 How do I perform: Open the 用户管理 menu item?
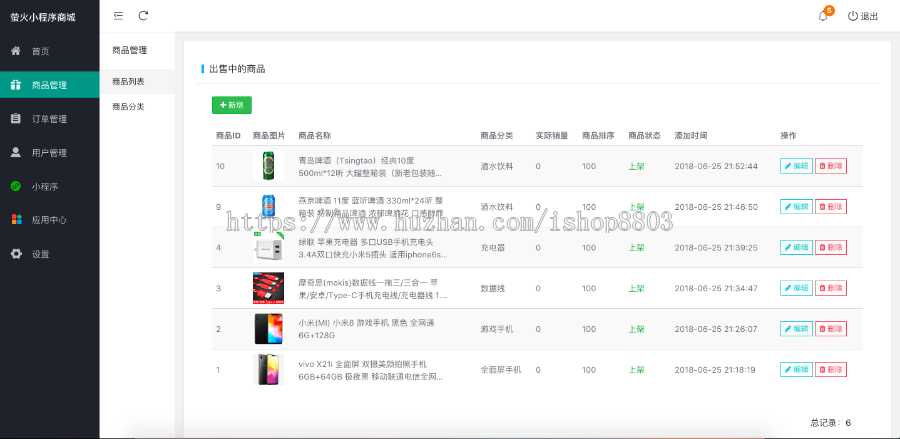click(49, 153)
